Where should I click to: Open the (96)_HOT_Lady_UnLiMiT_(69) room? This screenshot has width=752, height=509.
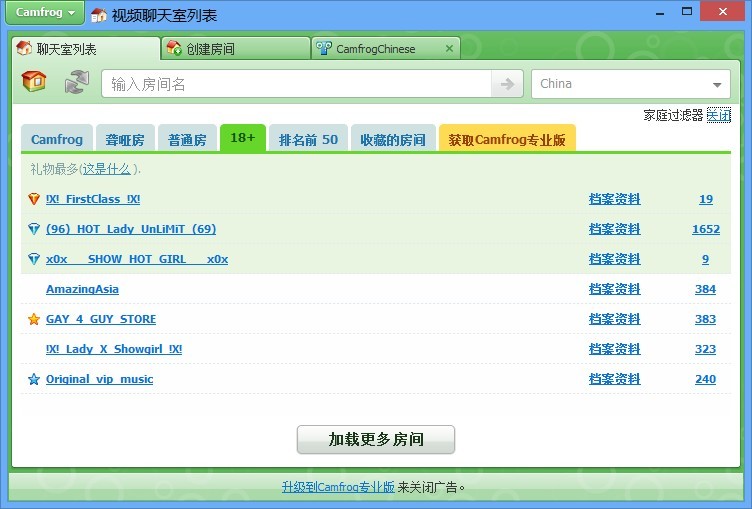click(x=131, y=229)
